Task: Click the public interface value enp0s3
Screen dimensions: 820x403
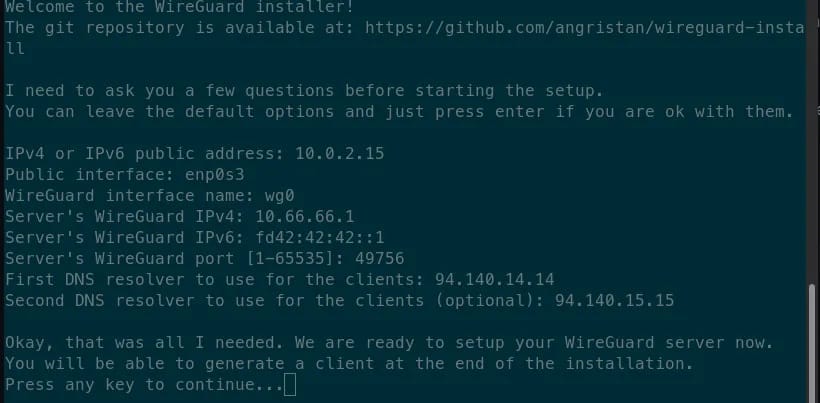Action: (215, 175)
